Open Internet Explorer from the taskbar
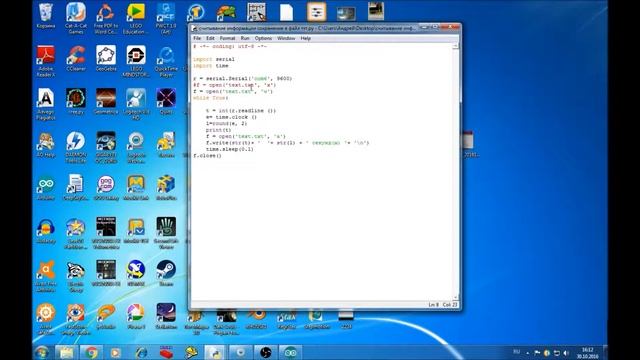Image resolution: width=640 pixels, height=360 pixels. (x=141, y=353)
